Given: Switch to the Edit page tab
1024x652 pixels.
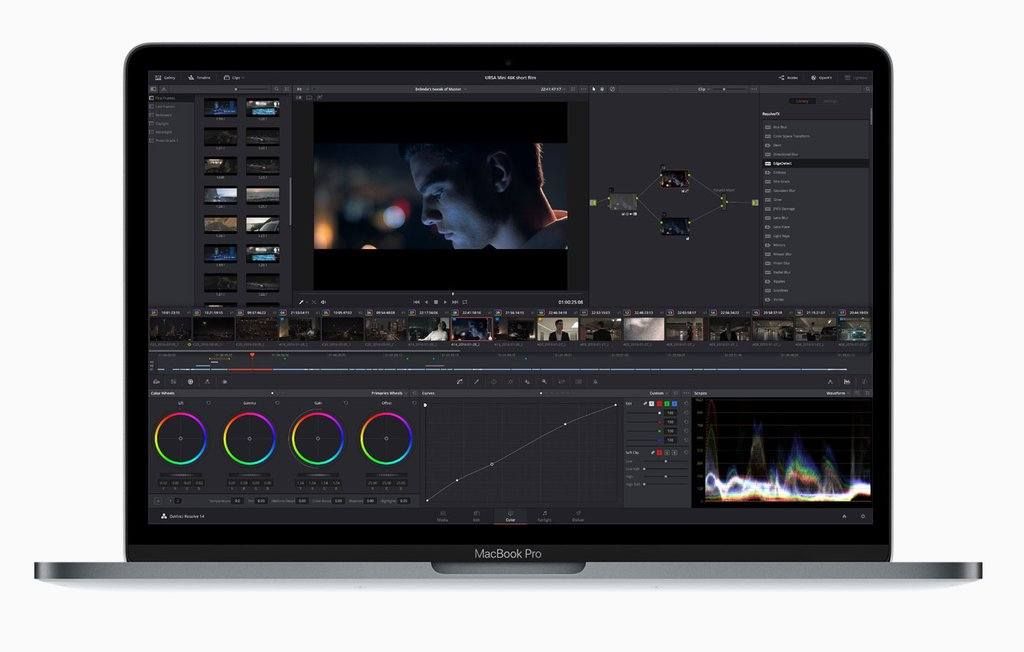Looking at the screenshot, I should click(476, 516).
